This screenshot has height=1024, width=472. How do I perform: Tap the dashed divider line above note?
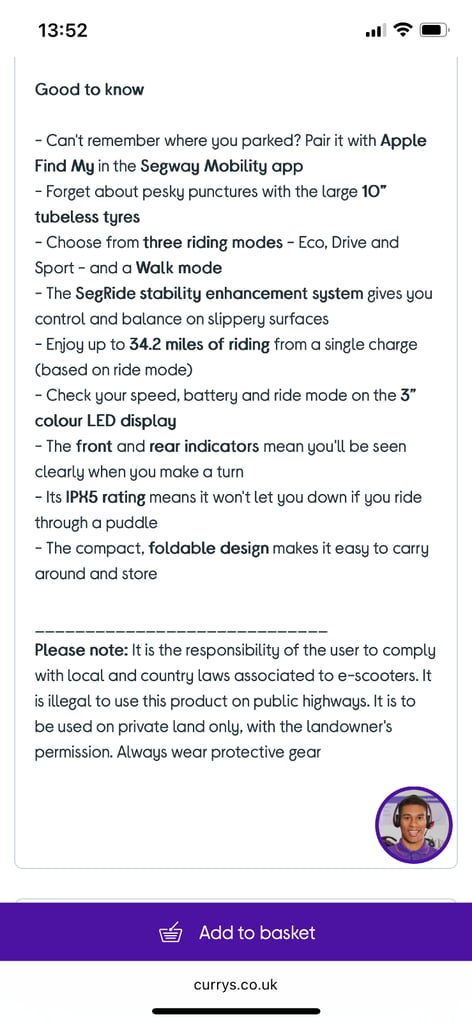click(x=181, y=632)
